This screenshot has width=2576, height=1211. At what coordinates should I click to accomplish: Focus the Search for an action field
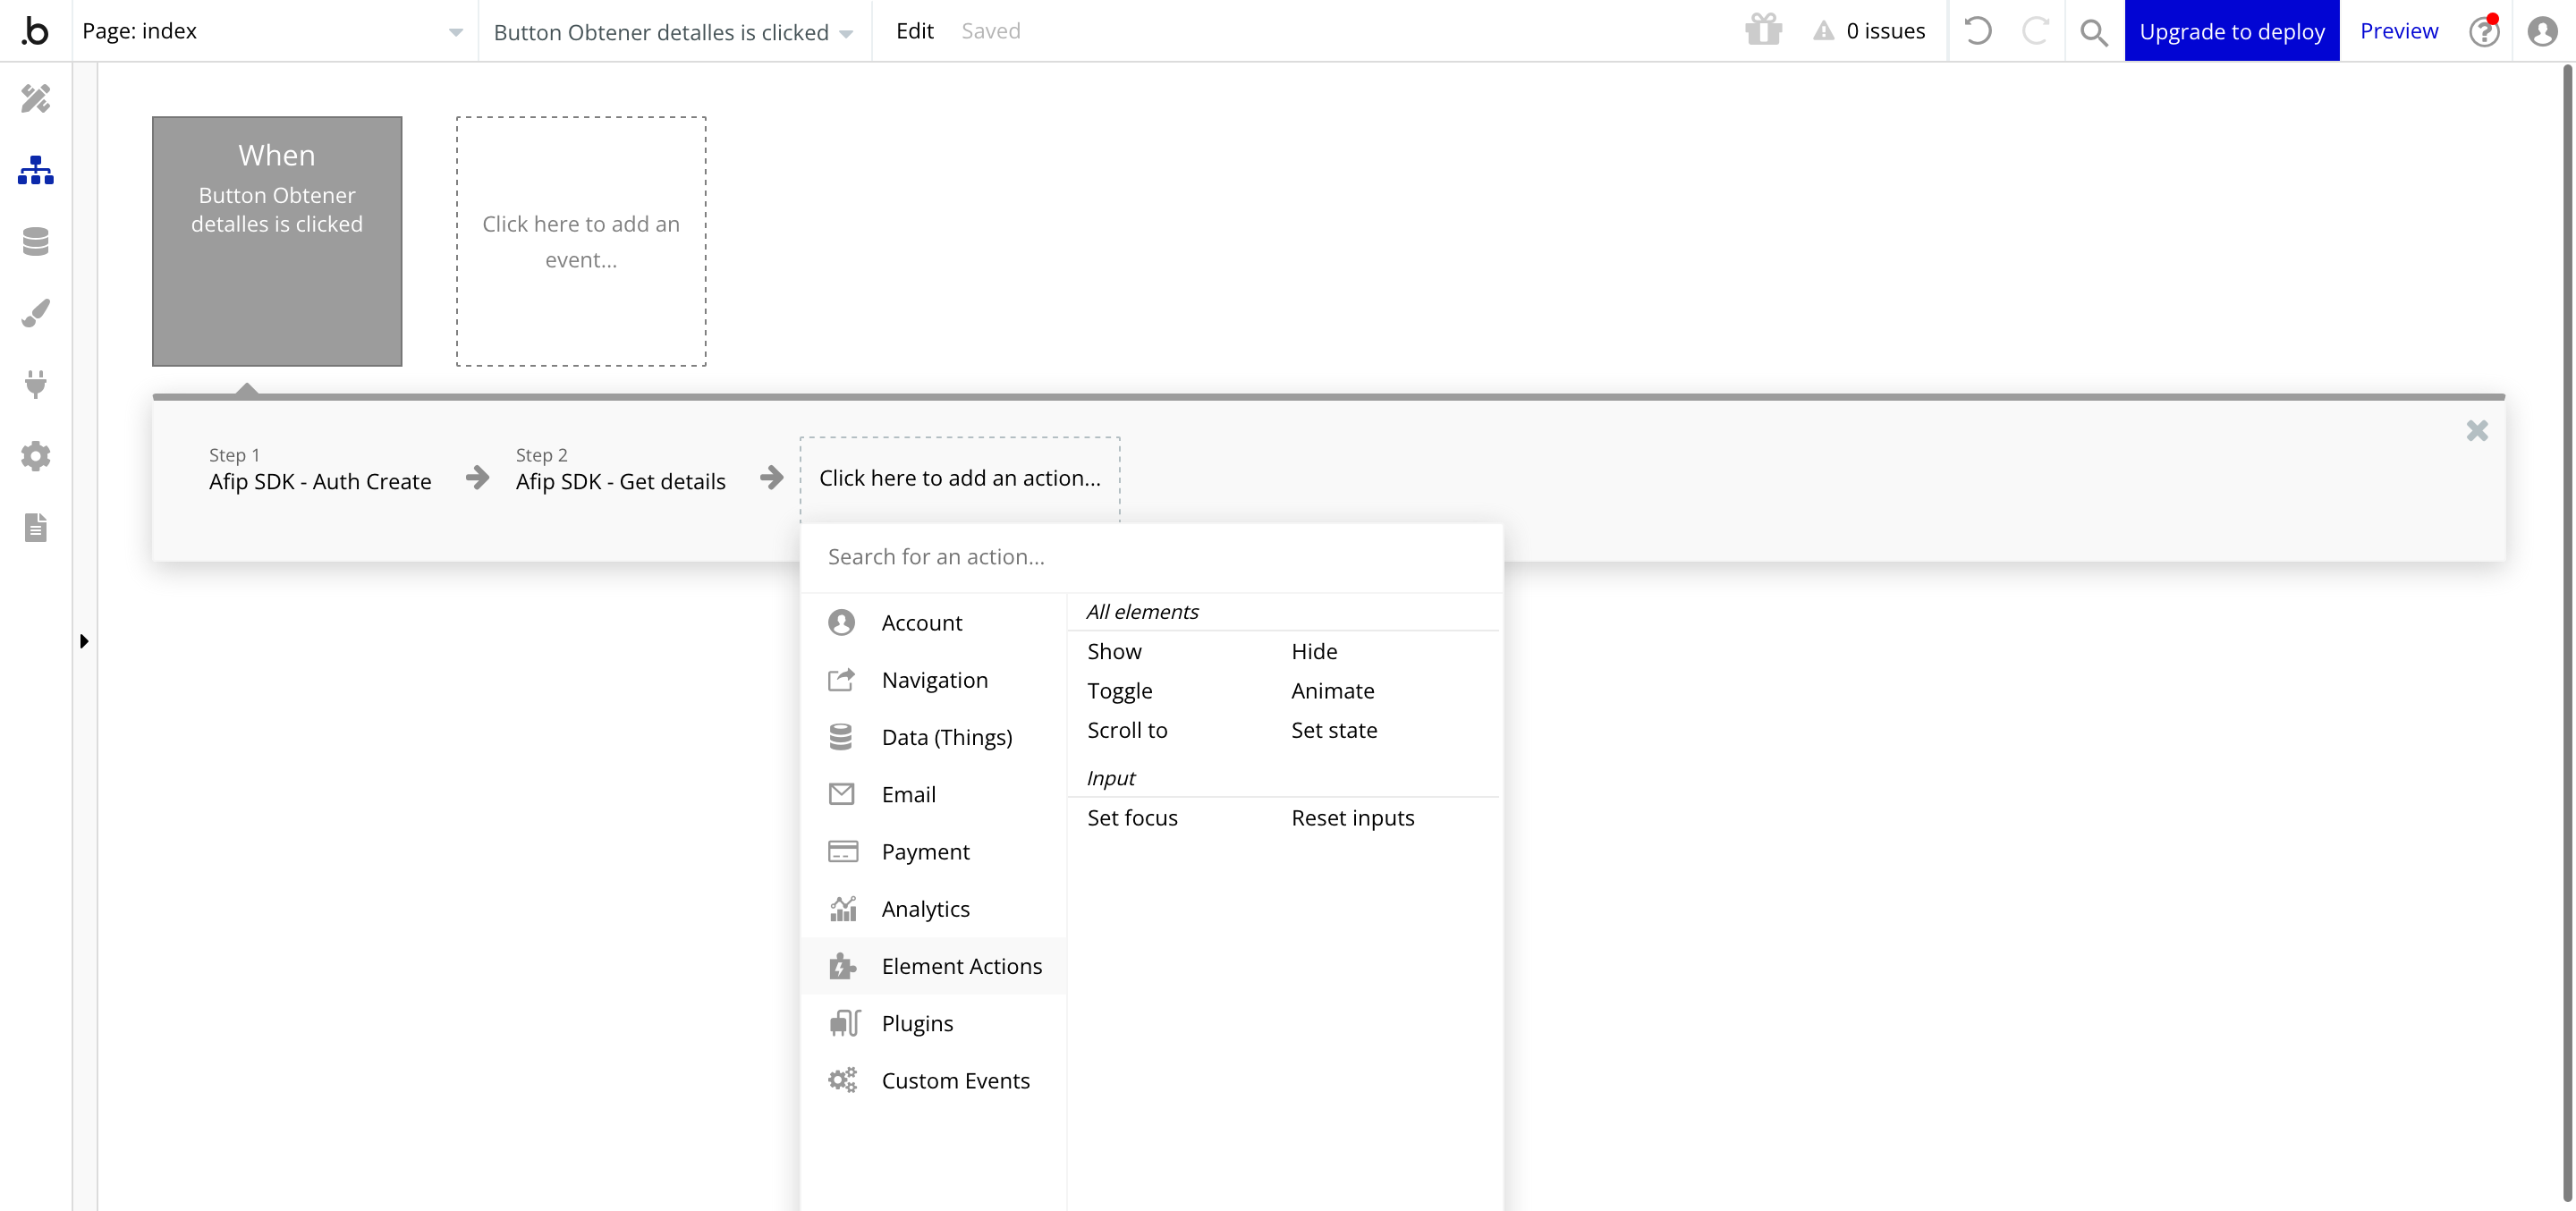[x=1151, y=557]
